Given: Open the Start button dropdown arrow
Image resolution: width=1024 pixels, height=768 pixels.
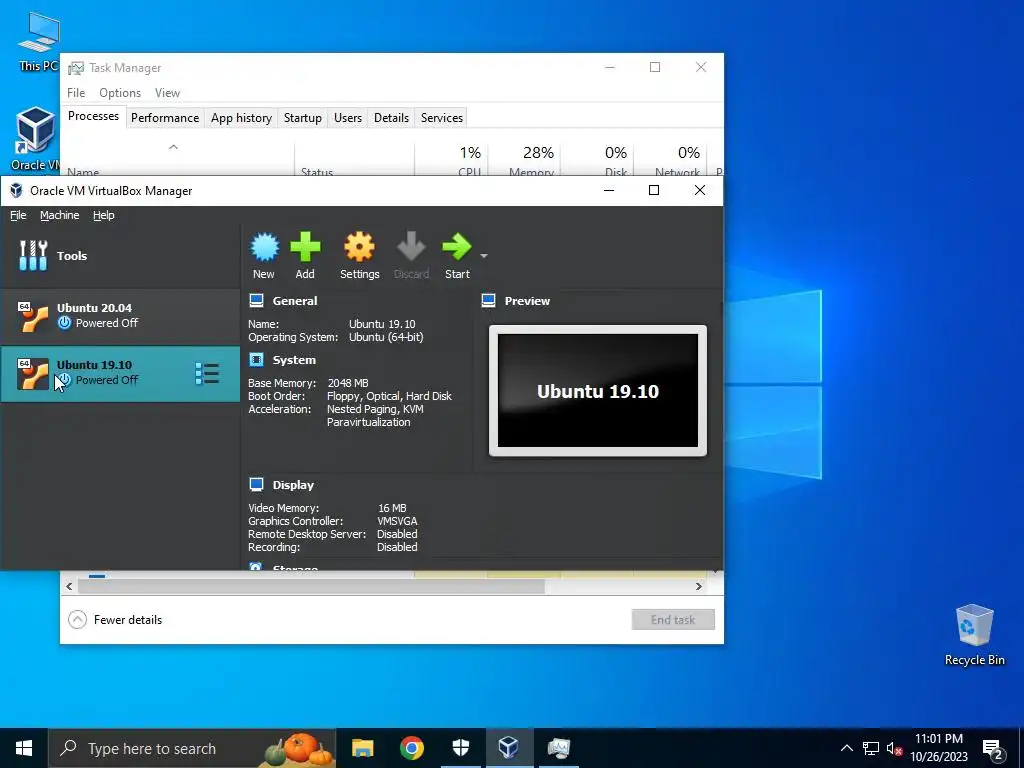Looking at the screenshot, I should pos(484,255).
